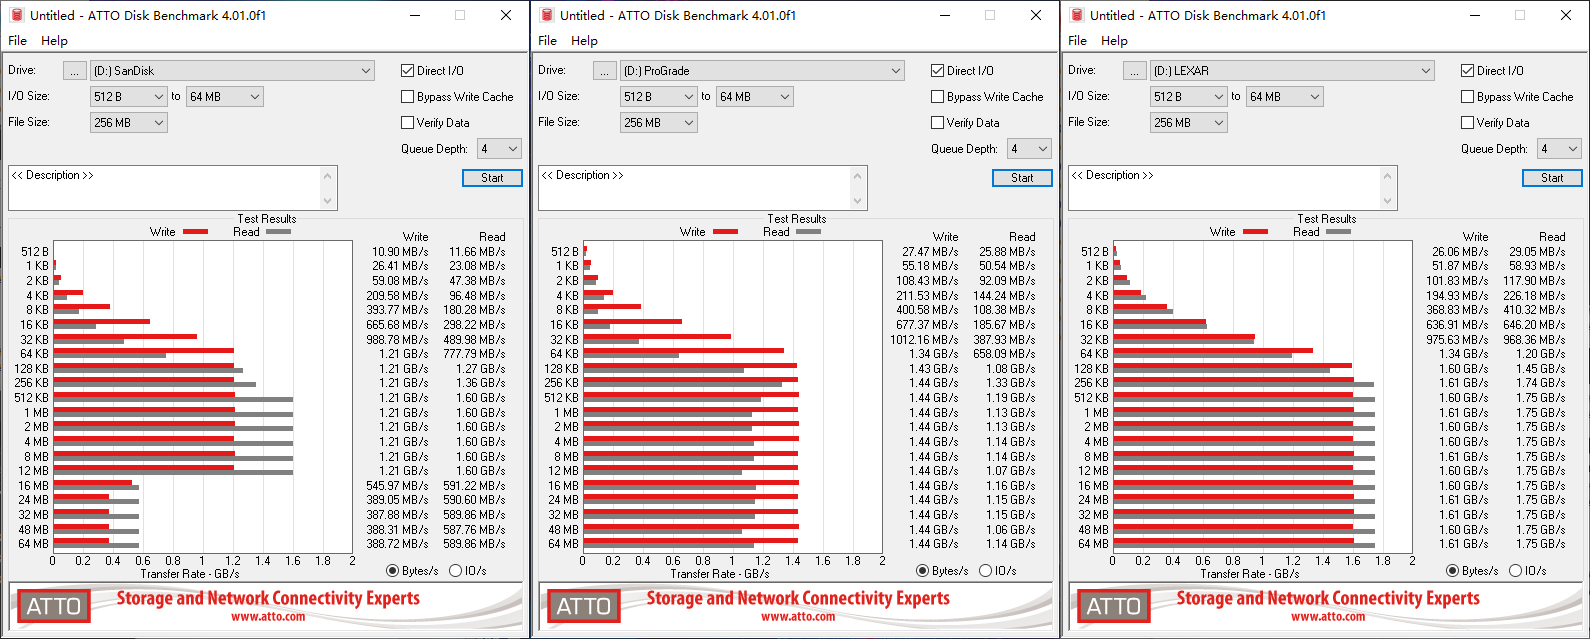
Task: Click Description text box in LEXAR window
Action: point(1225,188)
